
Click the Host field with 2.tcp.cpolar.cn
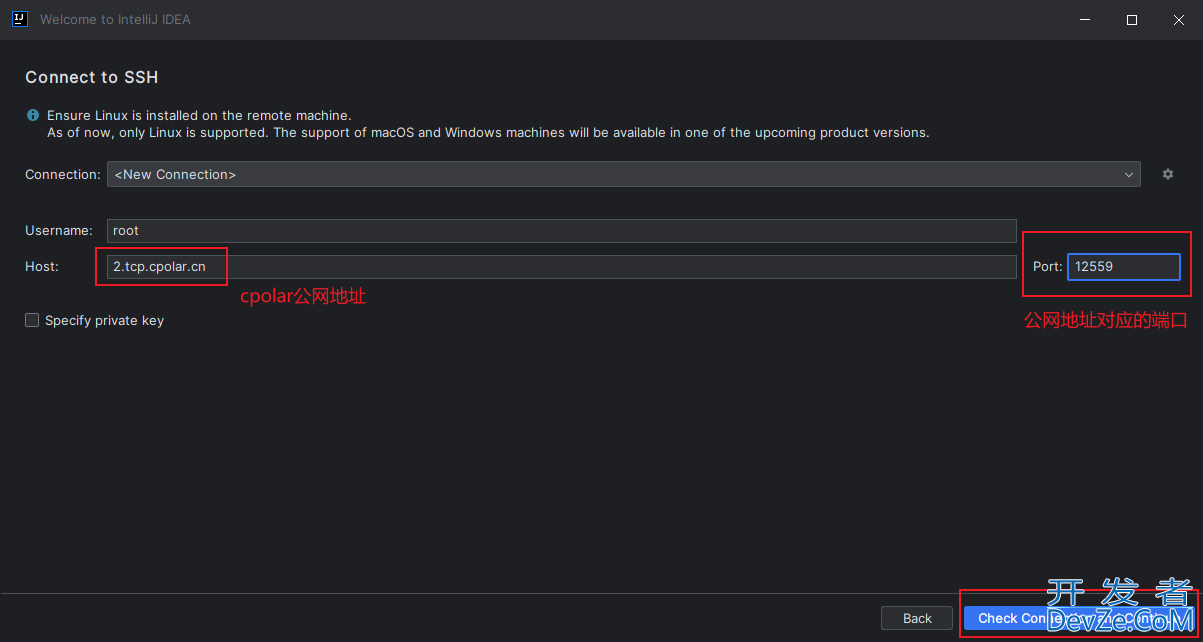(x=561, y=267)
